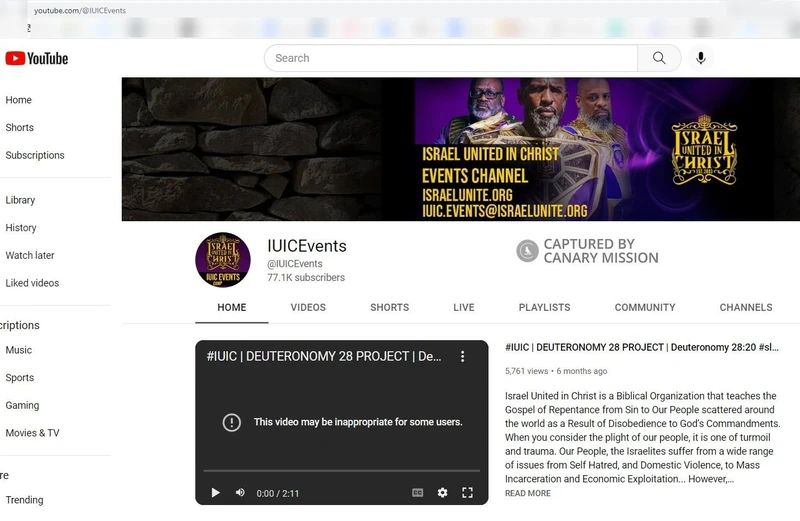Click the 6 months ago text
The height and width of the screenshot is (521, 800).
pyautogui.click(x=582, y=371)
